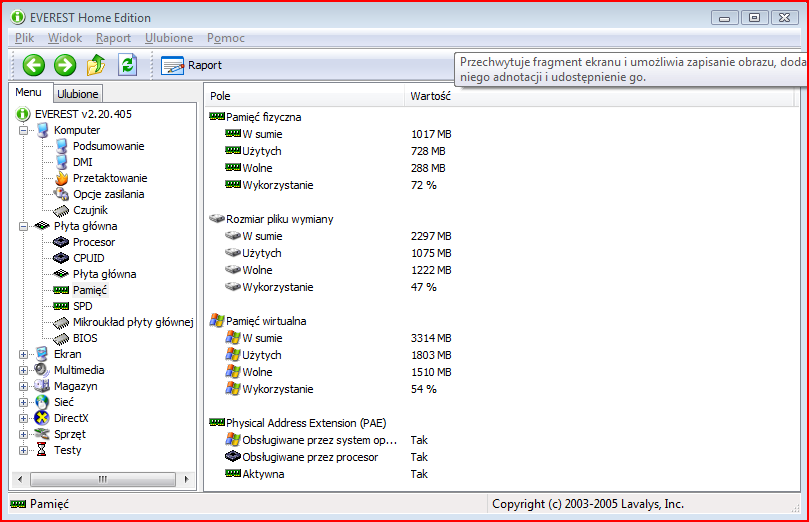Viewport: 809px width, 522px height.
Task: Click the tree scrollbar right arrow
Action: 186,479
